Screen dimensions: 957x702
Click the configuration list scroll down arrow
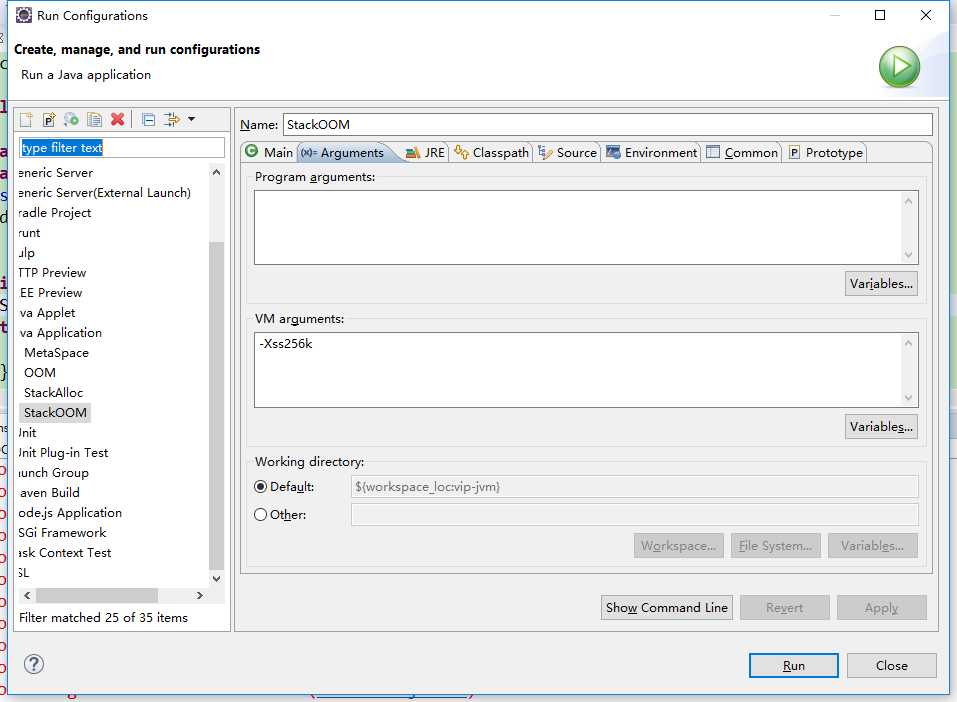[x=217, y=579]
